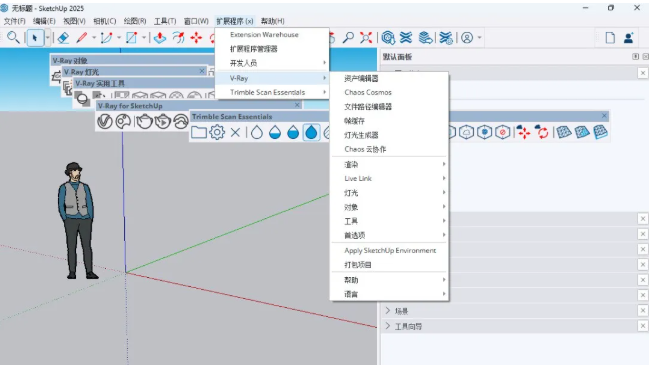The width and height of the screenshot is (660, 387).
Task: Click Apply SketchUp Environment menu entry
Action: coord(390,251)
